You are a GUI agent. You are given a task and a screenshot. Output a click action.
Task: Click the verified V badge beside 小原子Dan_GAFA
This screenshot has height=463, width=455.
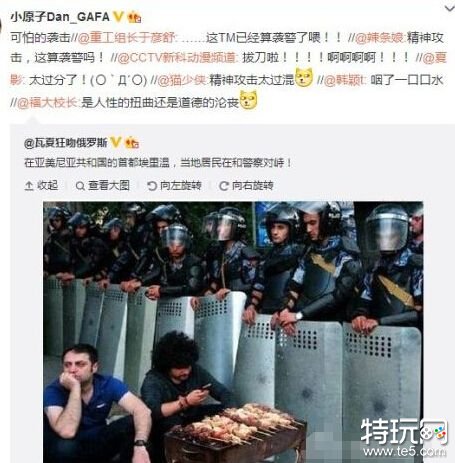(118, 17)
